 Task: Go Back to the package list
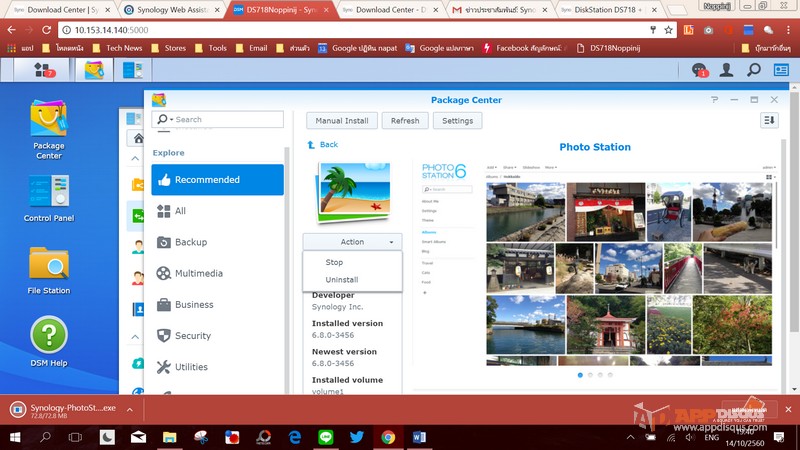[x=329, y=145]
